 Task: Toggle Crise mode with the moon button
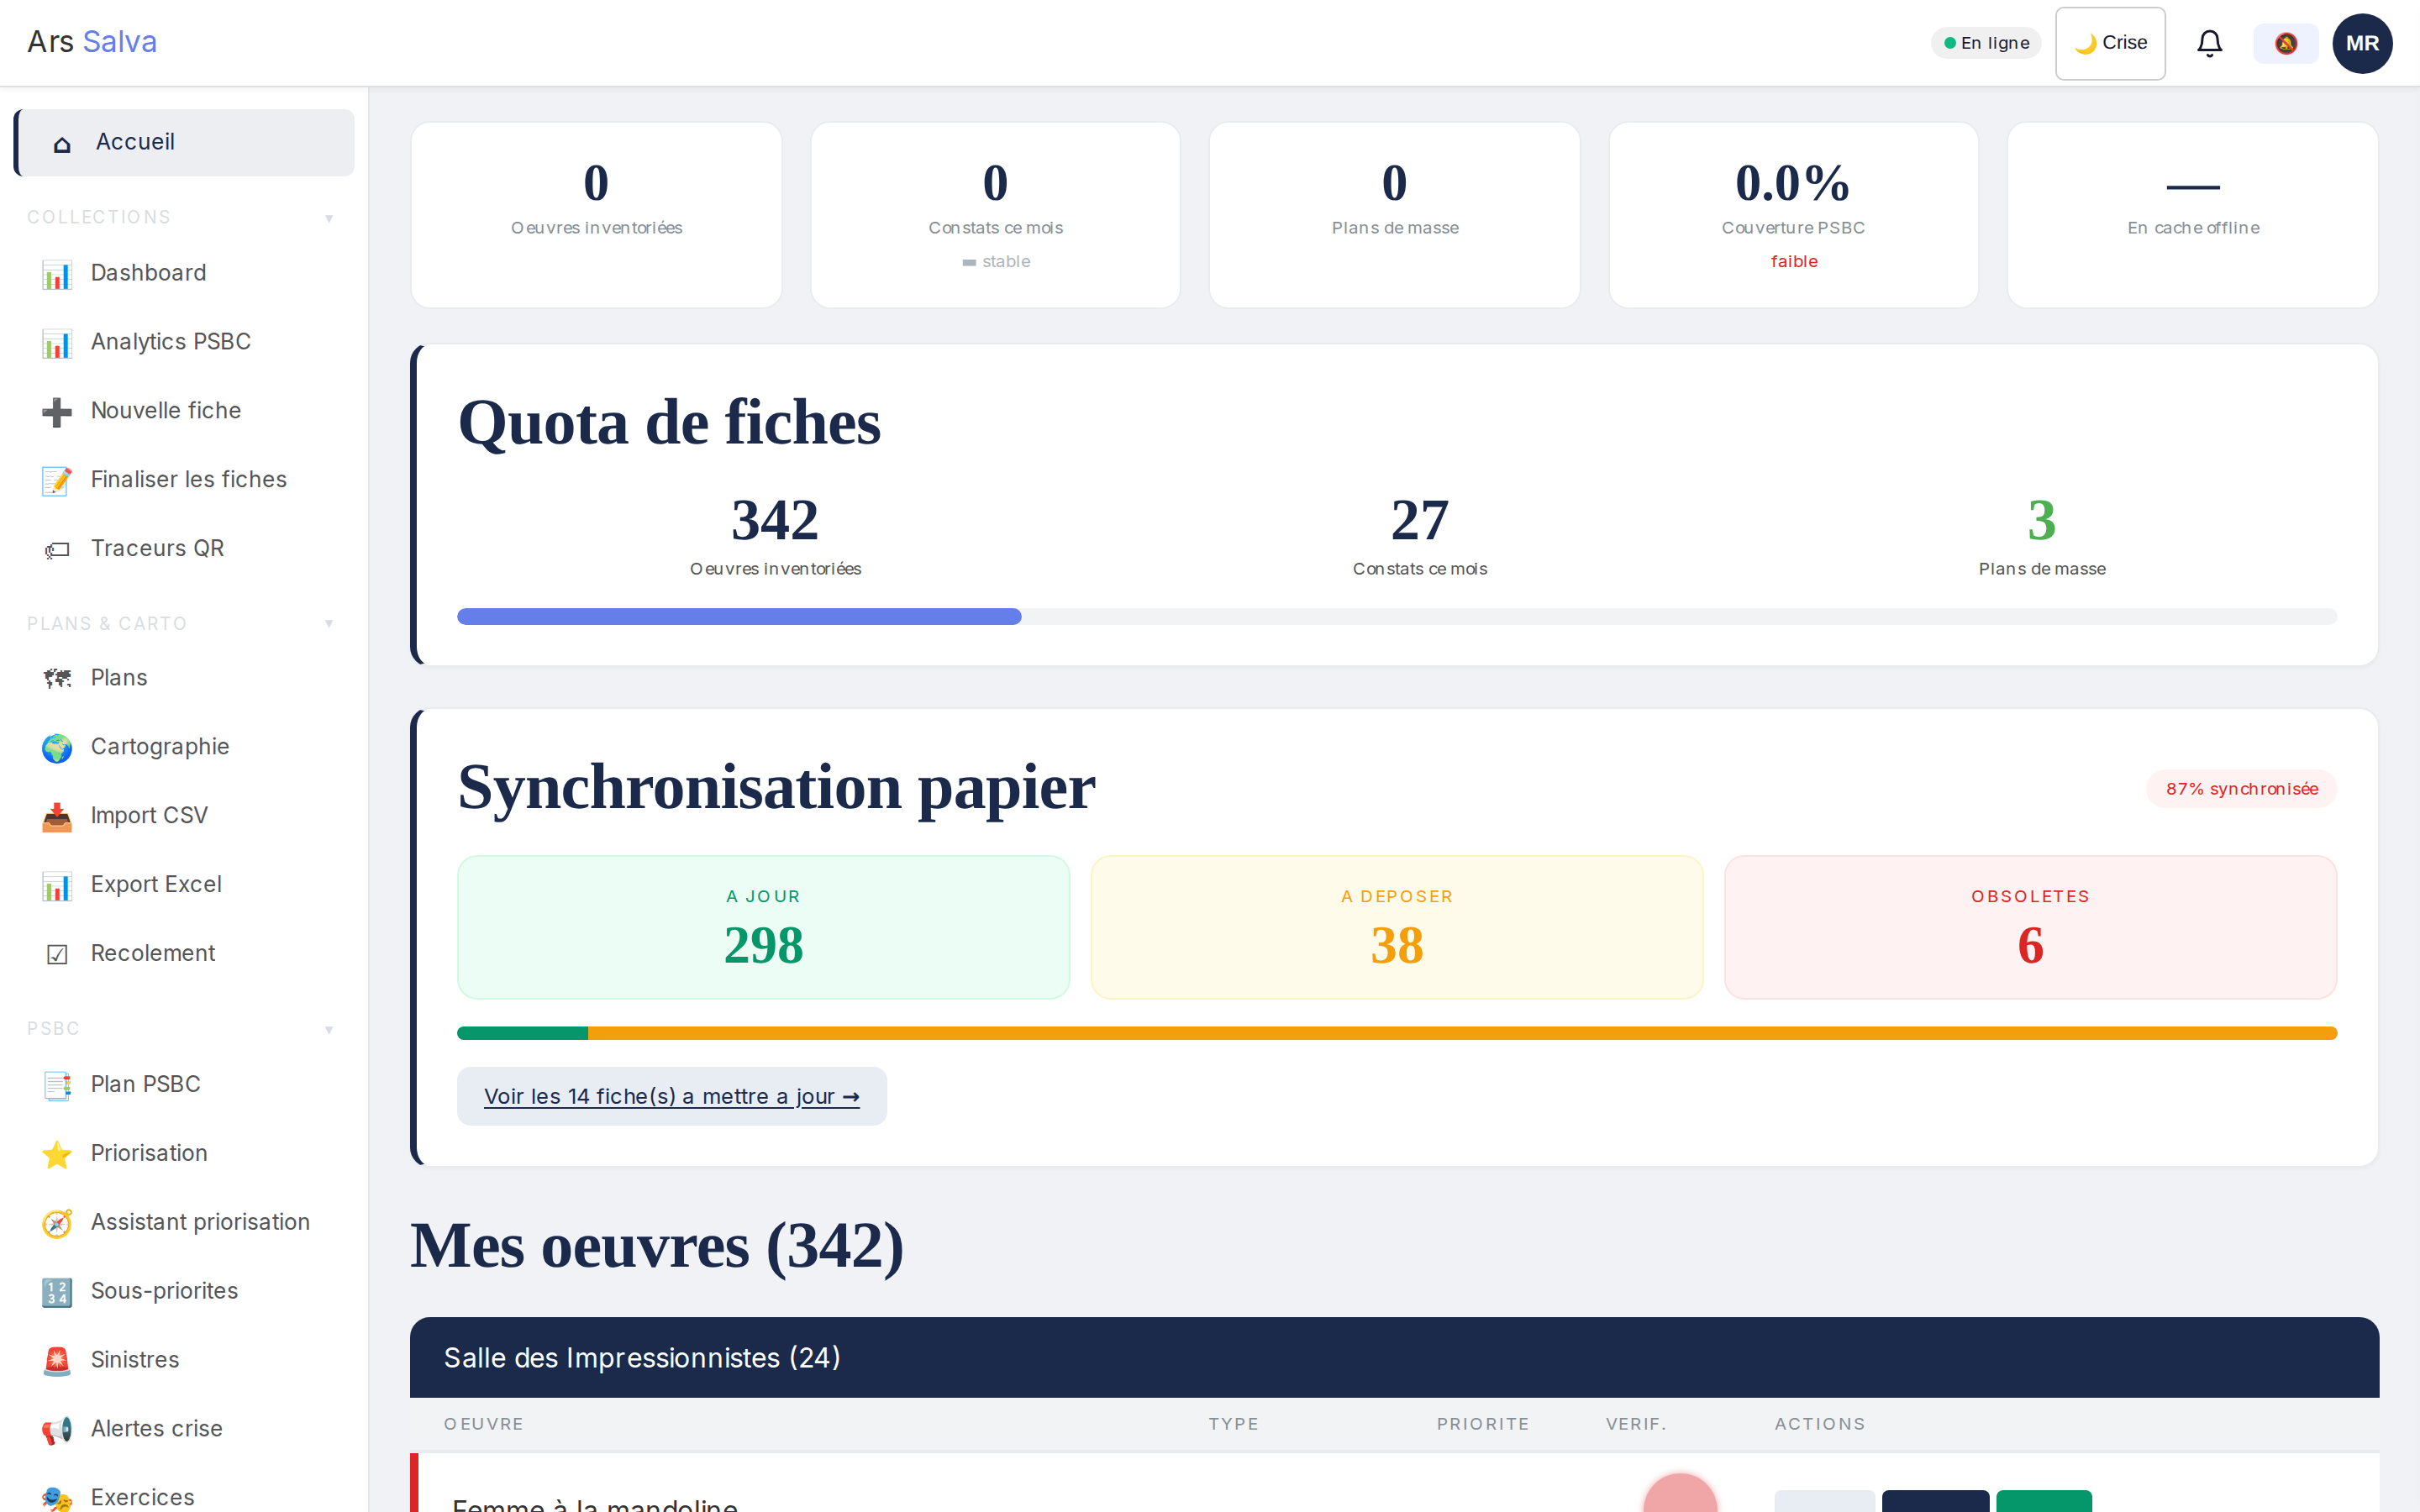point(2110,43)
